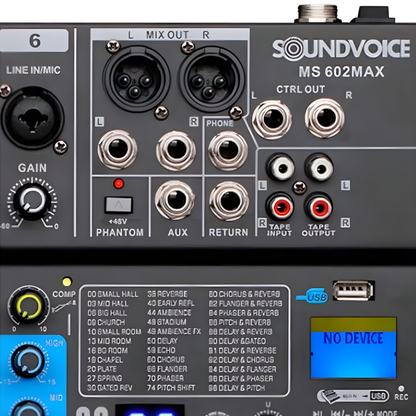Adjust the yellow COMP knob
Screen dimensions: 416x416
coord(29,306)
